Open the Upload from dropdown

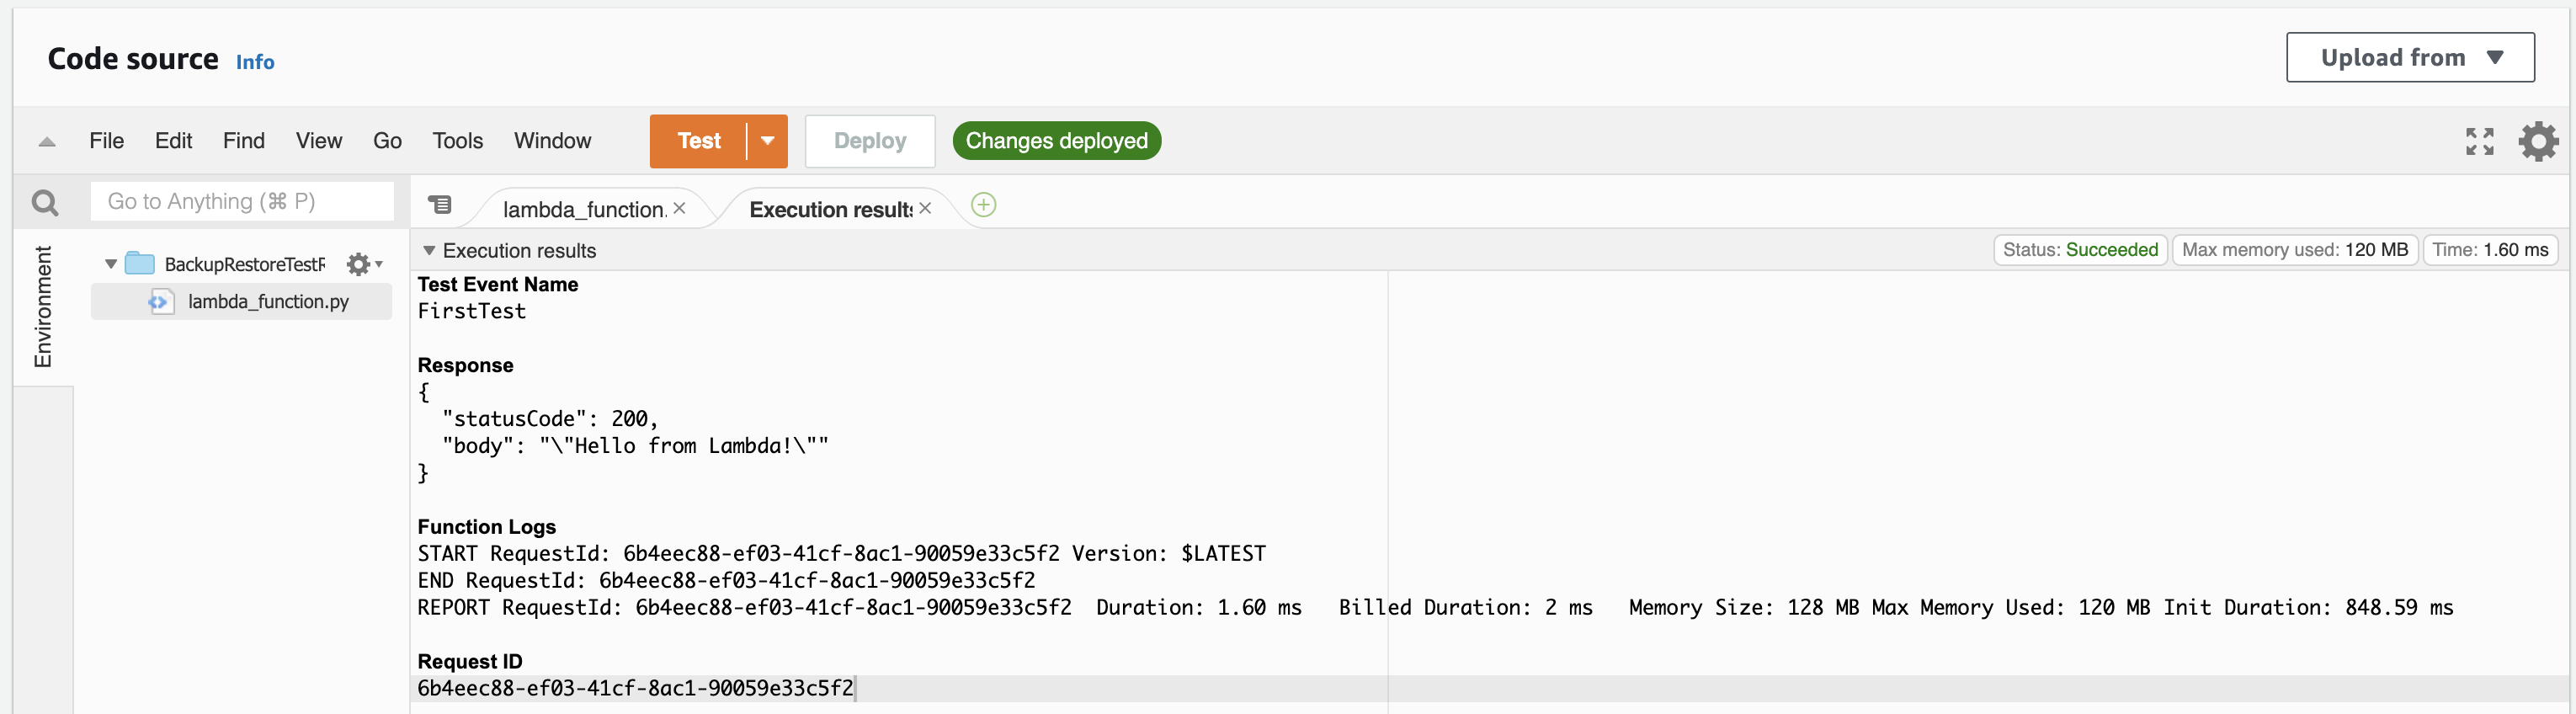pos(2409,58)
